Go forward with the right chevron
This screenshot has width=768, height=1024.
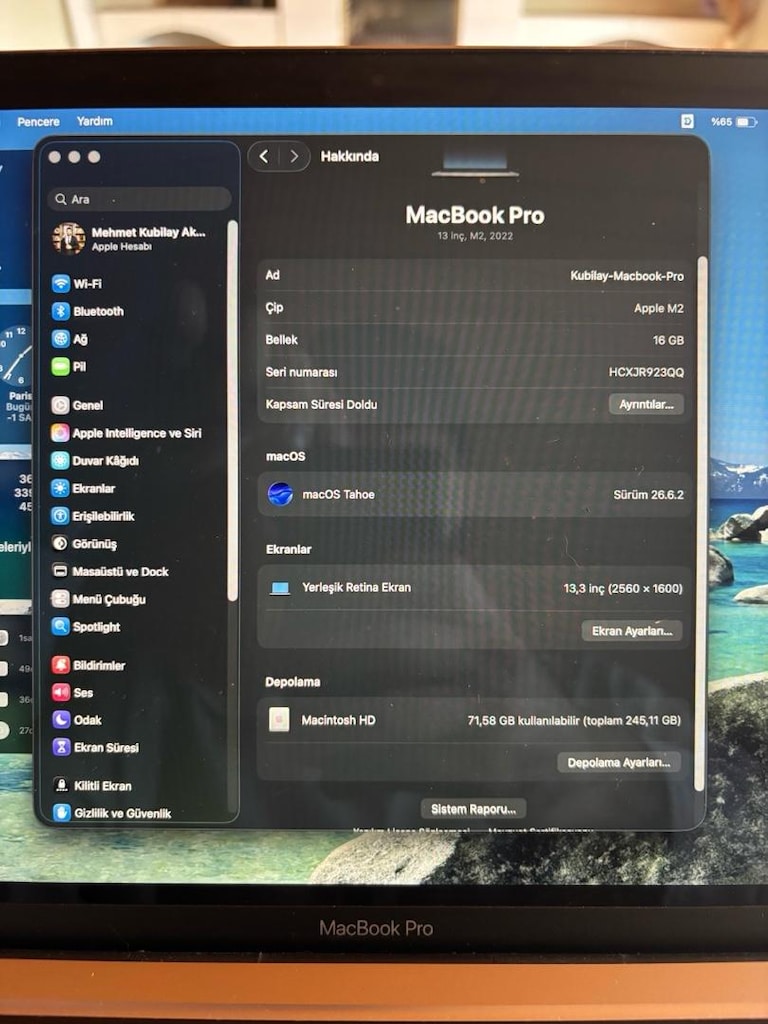point(294,156)
